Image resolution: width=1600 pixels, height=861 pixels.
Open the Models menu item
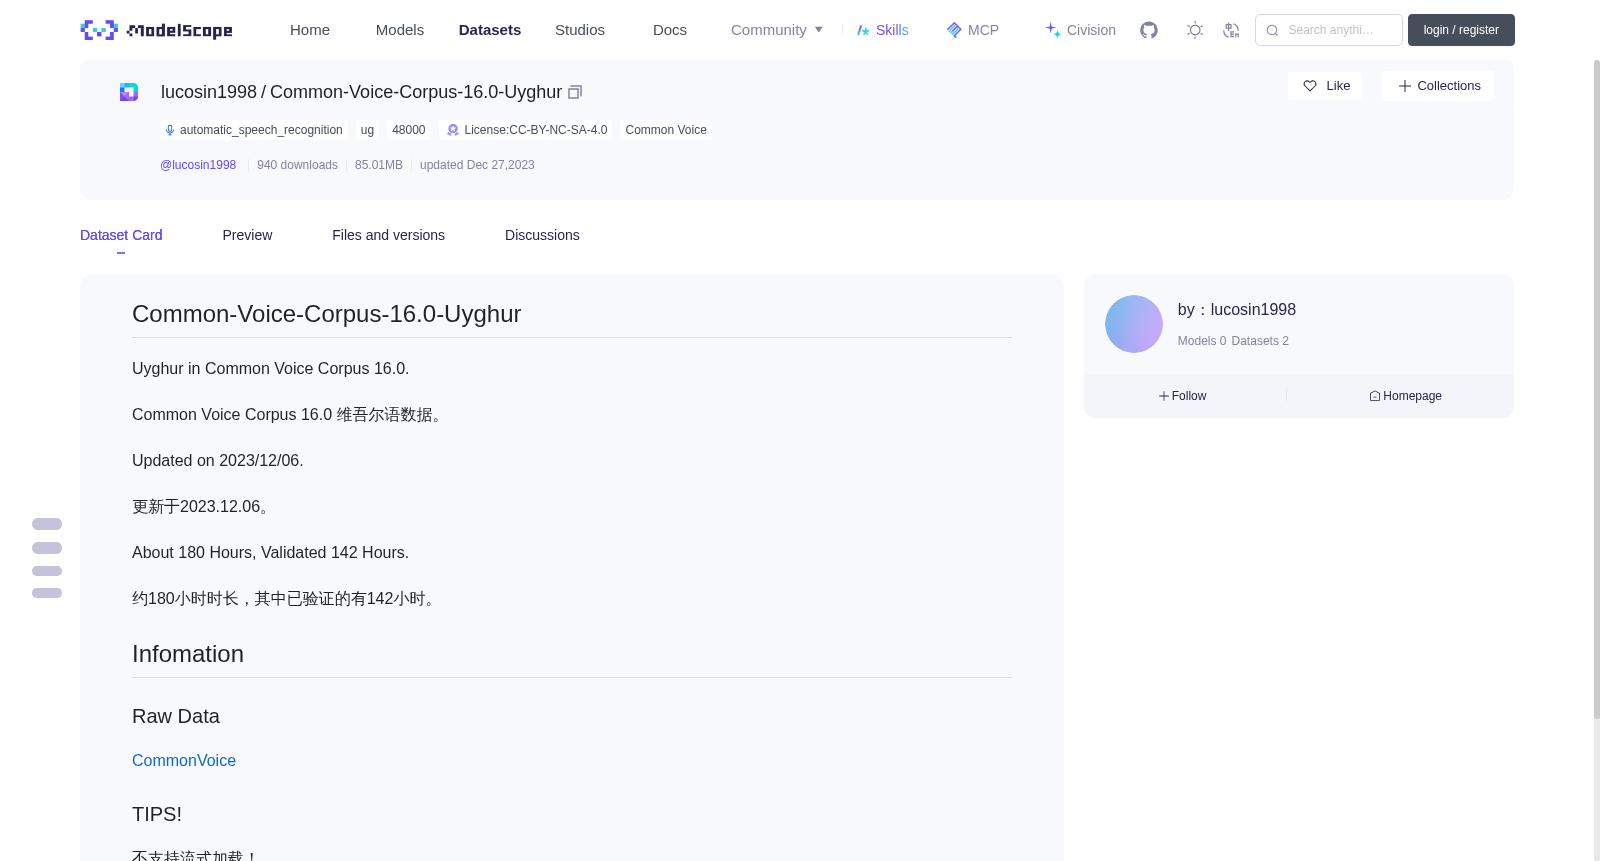(400, 30)
